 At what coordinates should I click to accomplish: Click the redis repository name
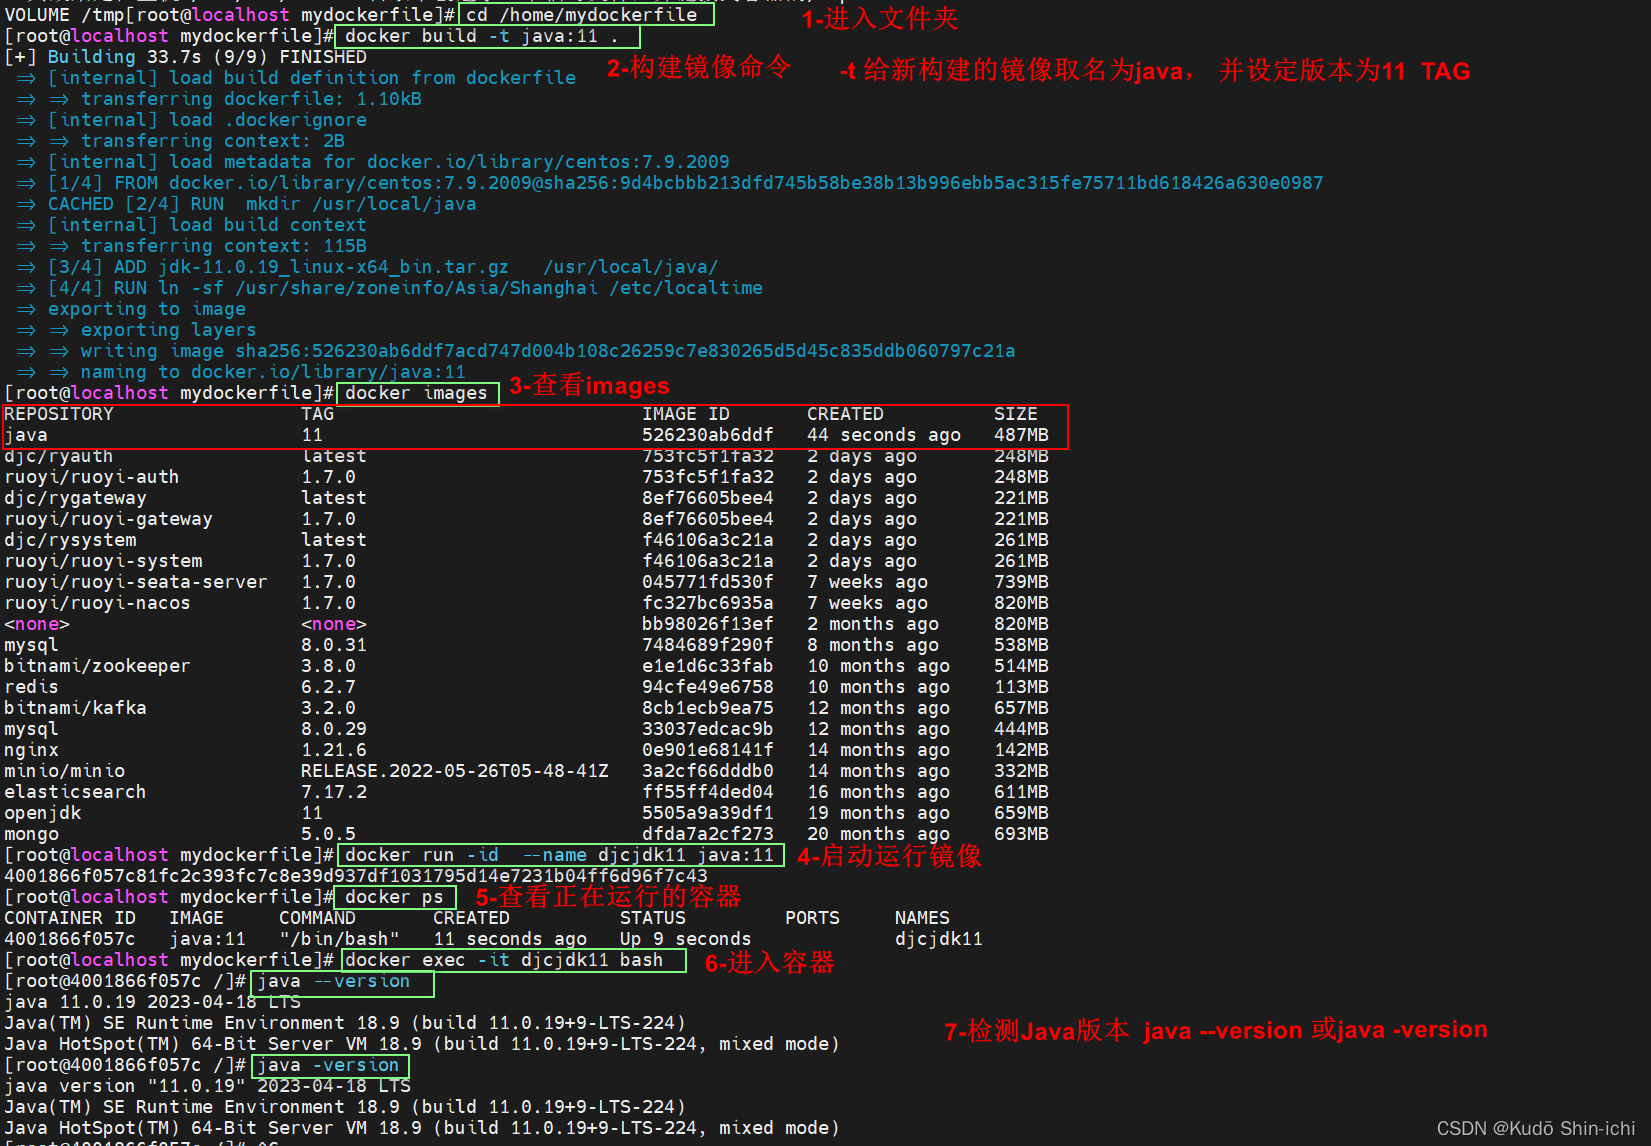click(x=31, y=687)
